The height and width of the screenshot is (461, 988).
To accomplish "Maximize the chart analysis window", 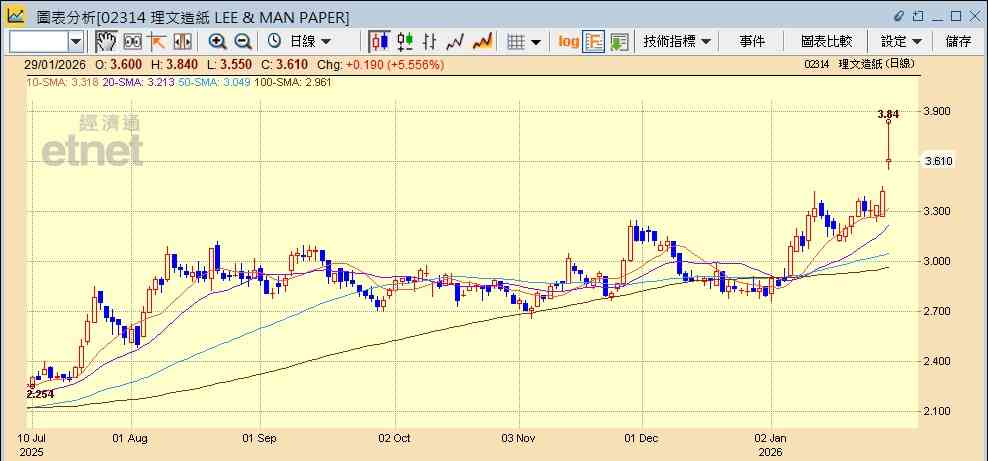I will (x=956, y=16).
